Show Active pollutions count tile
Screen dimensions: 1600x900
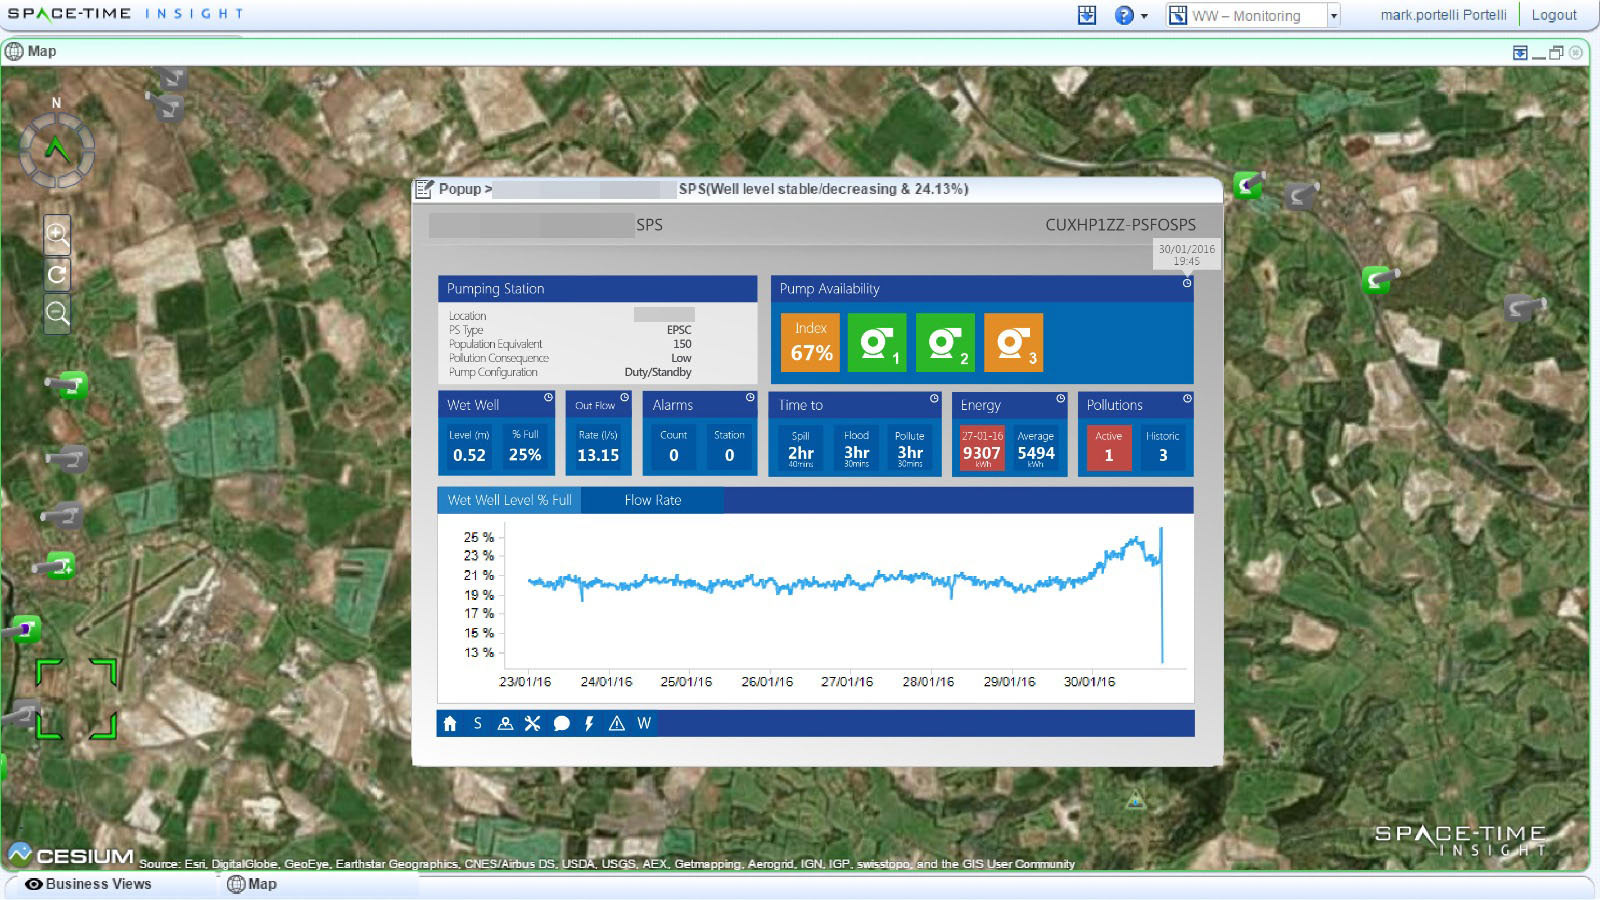click(1108, 447)
